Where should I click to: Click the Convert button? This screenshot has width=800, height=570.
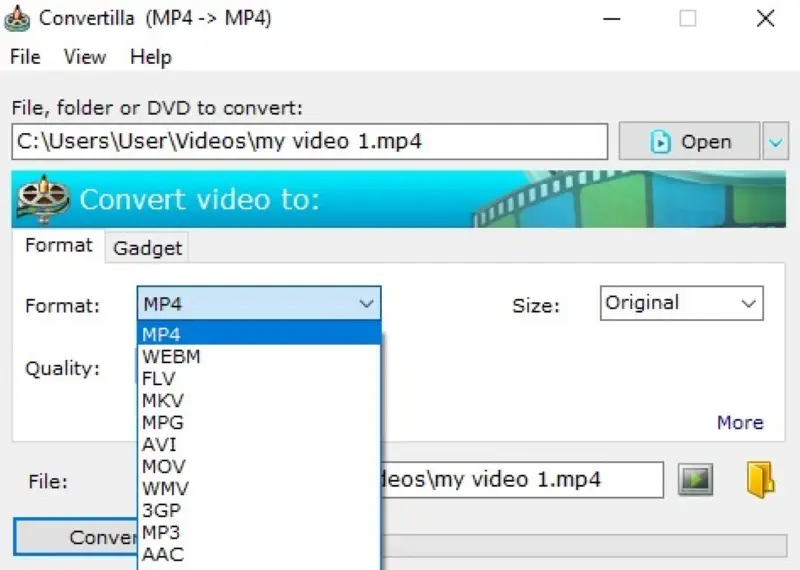[76, 537]
